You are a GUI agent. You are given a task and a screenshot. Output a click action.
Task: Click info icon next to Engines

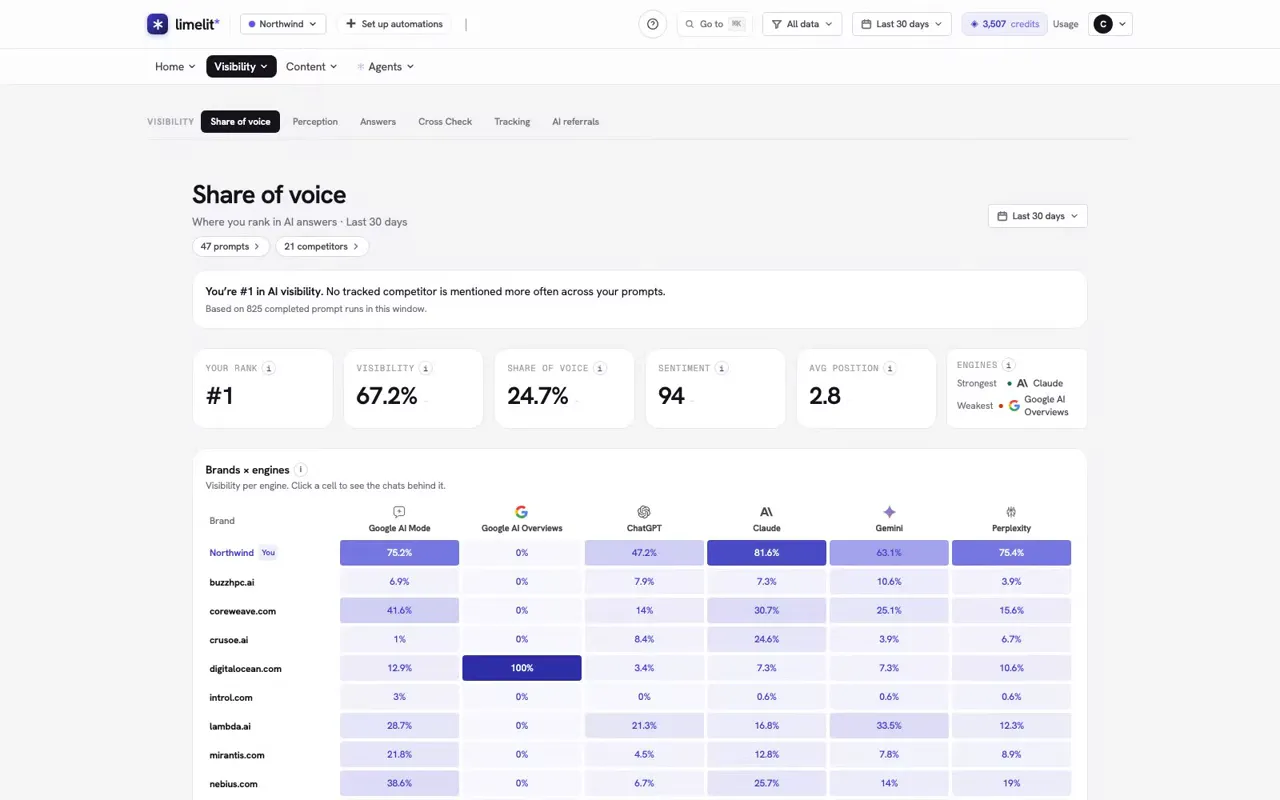[1008, 365]
